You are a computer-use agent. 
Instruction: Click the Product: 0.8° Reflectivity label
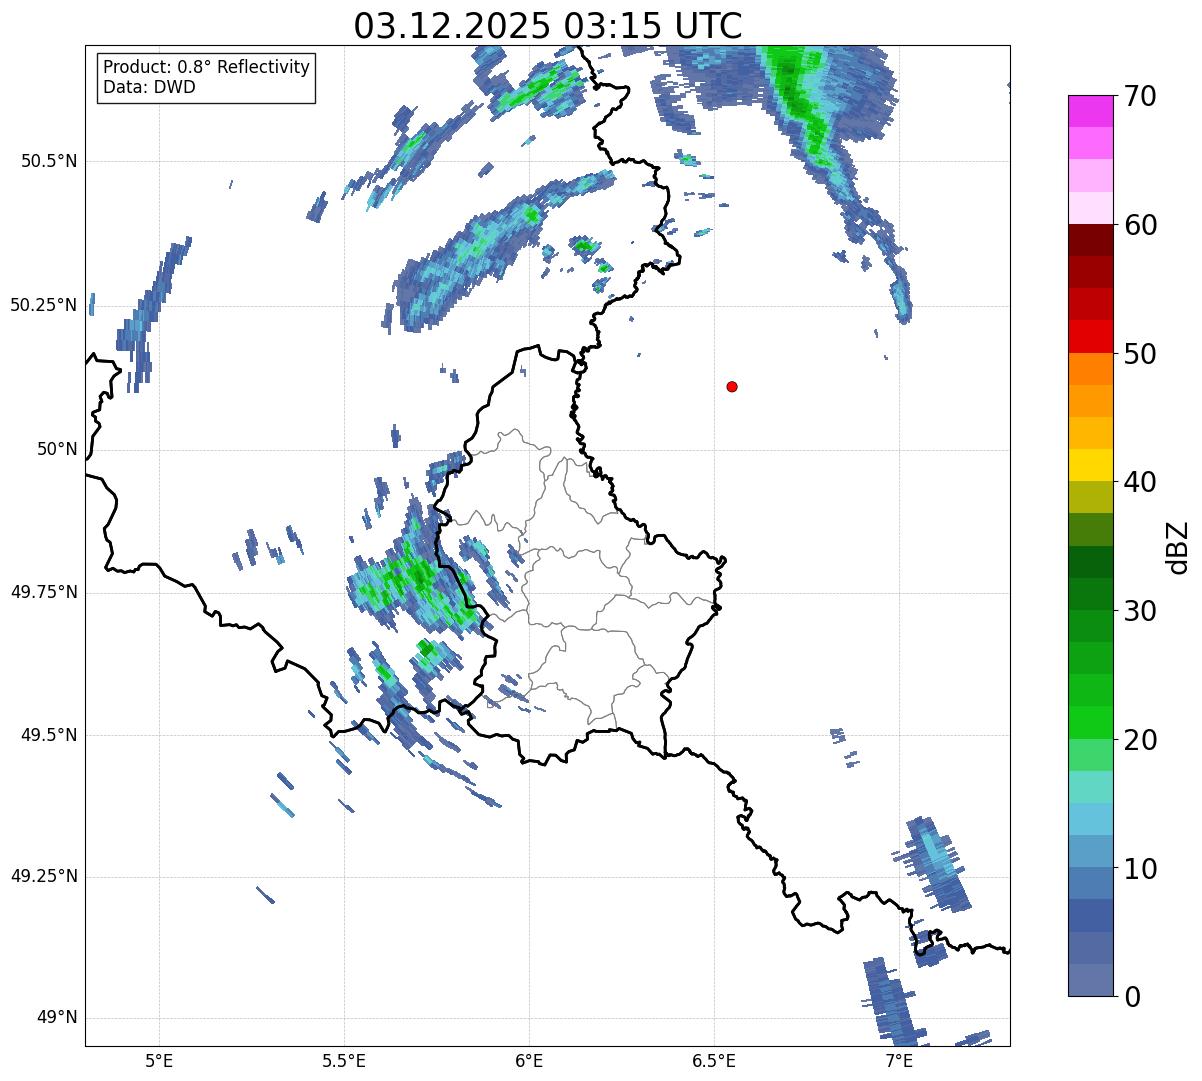[206, 67]
